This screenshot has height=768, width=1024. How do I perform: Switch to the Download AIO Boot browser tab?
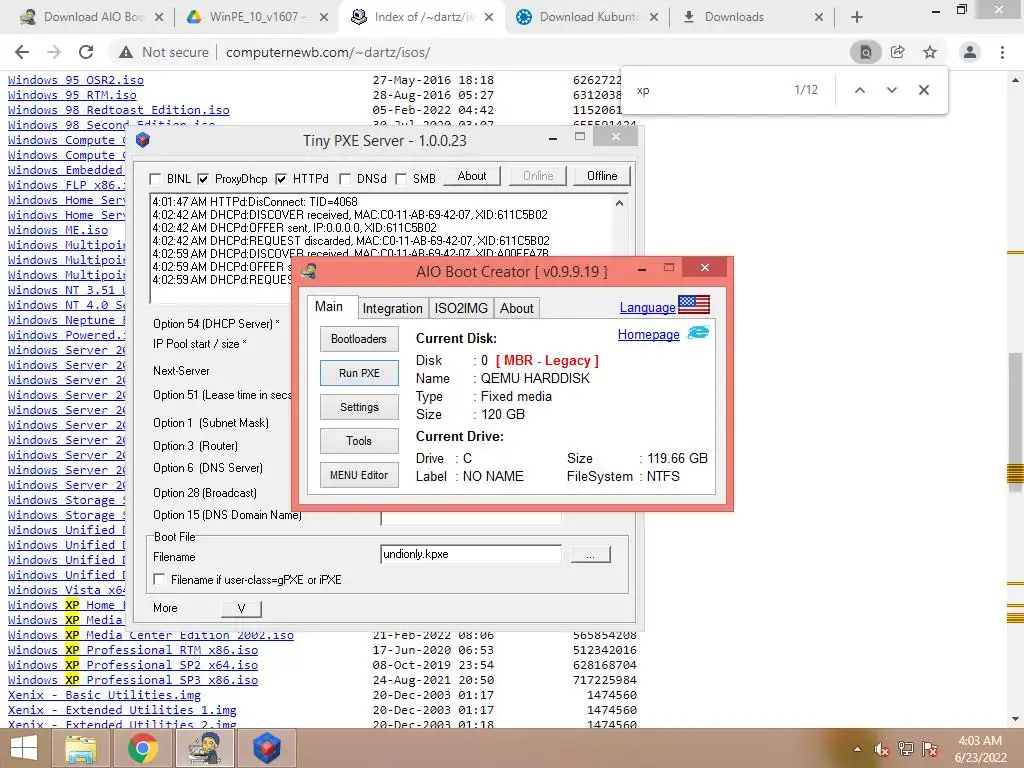click(x=91, y=17)
